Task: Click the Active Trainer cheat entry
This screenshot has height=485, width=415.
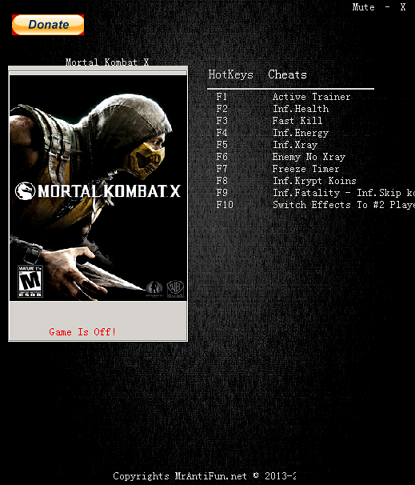Action: [x=311, y=97]
